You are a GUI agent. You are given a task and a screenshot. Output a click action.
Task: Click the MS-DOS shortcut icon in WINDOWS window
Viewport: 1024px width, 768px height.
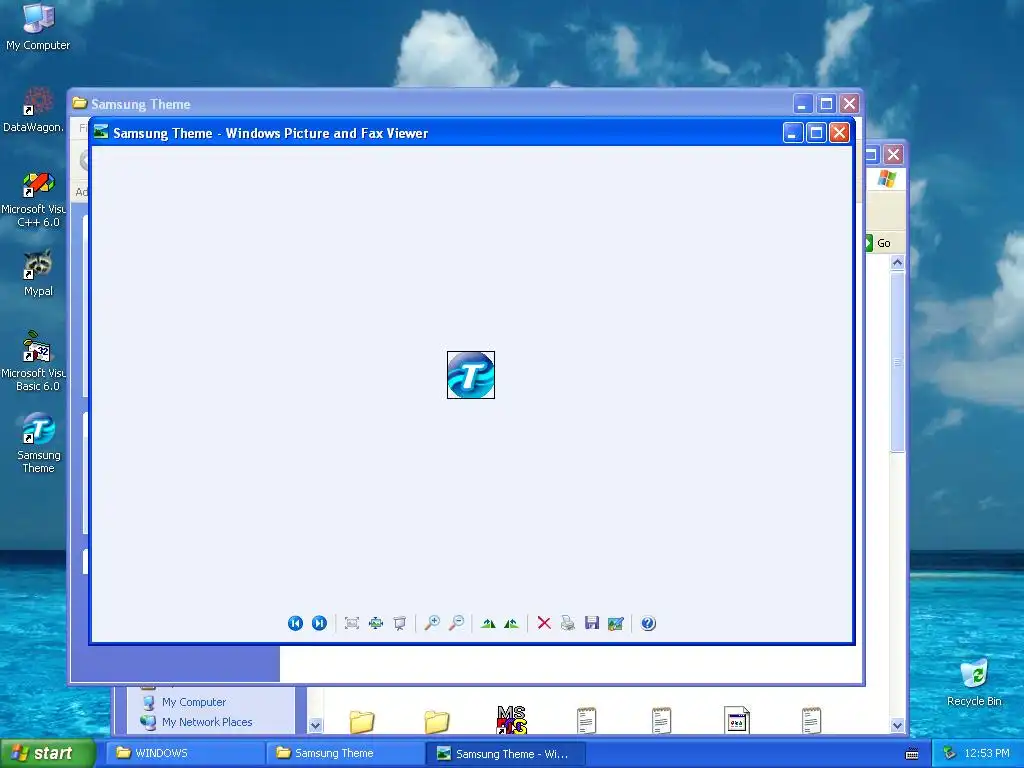[511, 719]
